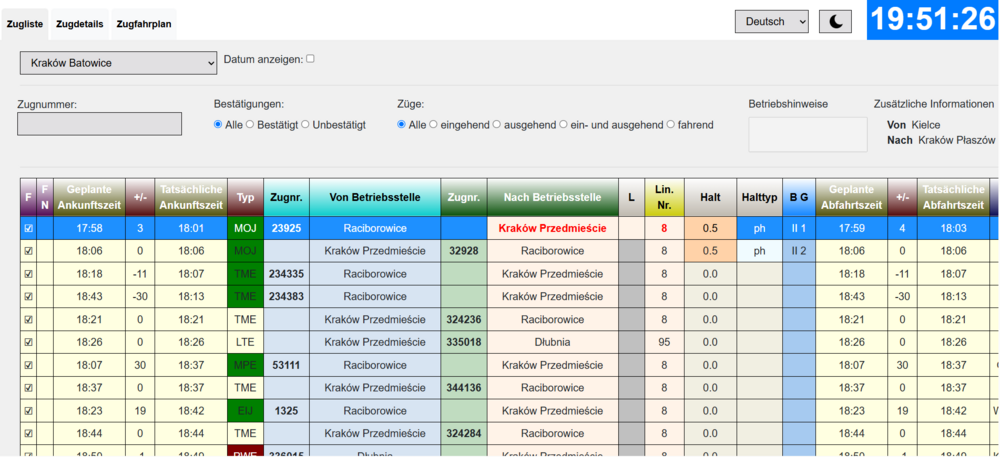Image resolution: width=1000 pixels, height=457 pixels.
Task: Open the Deutsch language dropdown
Action: tap(771, 22)
